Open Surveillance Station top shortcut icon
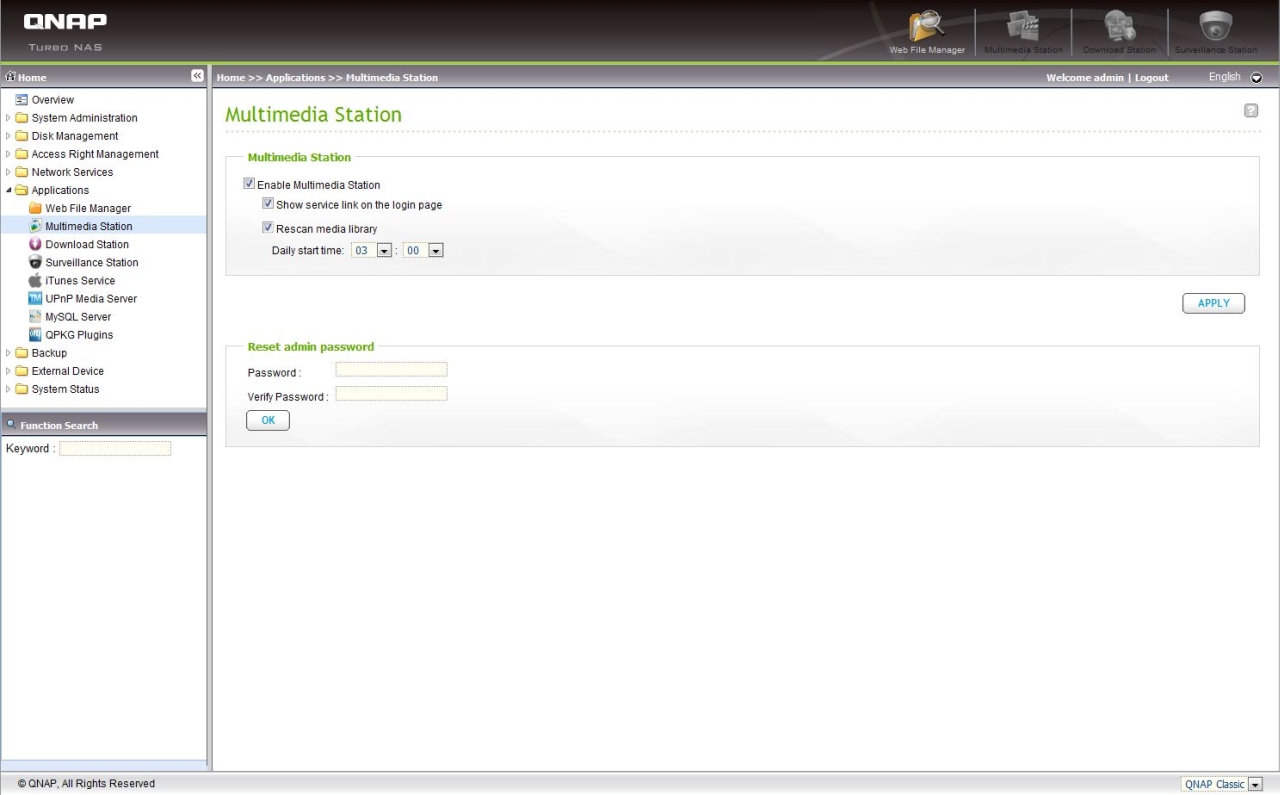The width and height of the screenshot is (1280, 795). coord(1215,30)
